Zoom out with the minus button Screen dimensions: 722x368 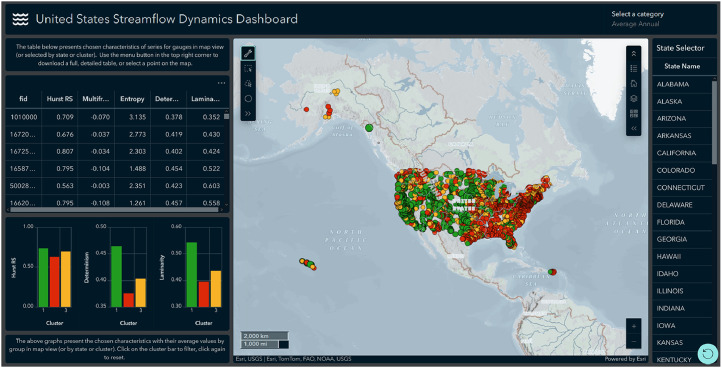coord(634,341)
